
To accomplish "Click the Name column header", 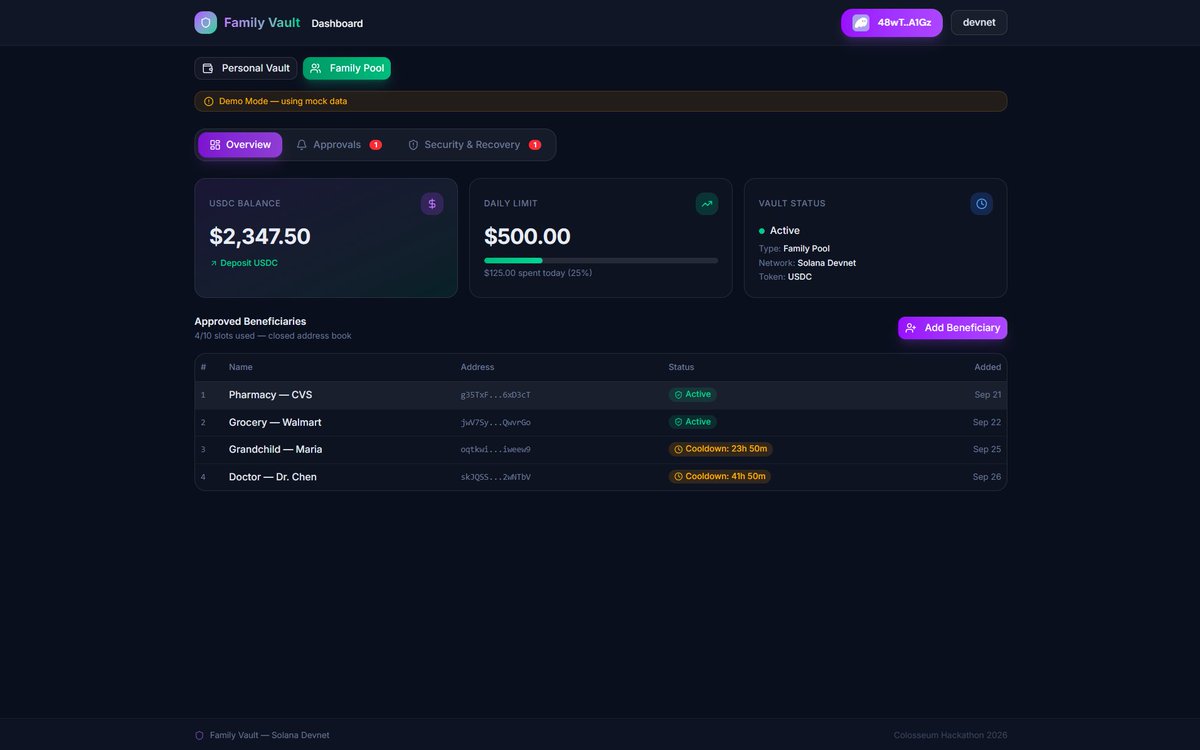I will point(240,367).
